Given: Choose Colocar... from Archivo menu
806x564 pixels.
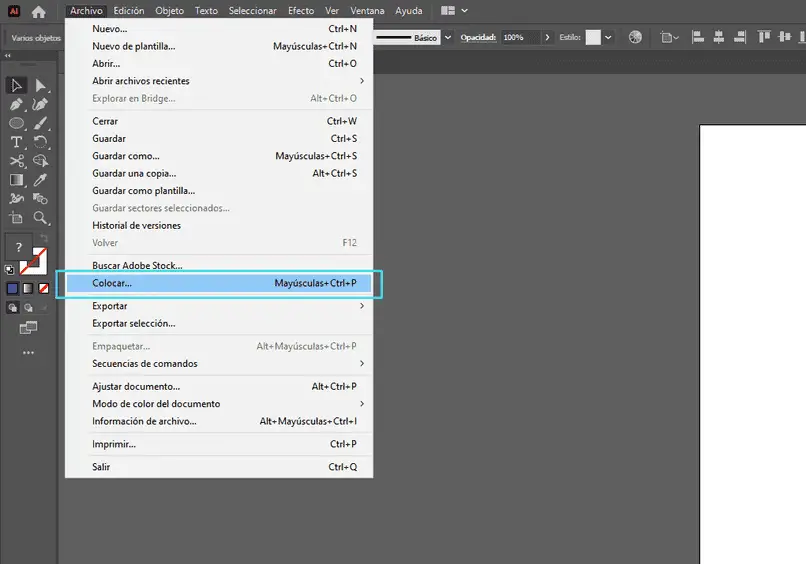Looking at the screenshot, I should [x=219, y=283].
